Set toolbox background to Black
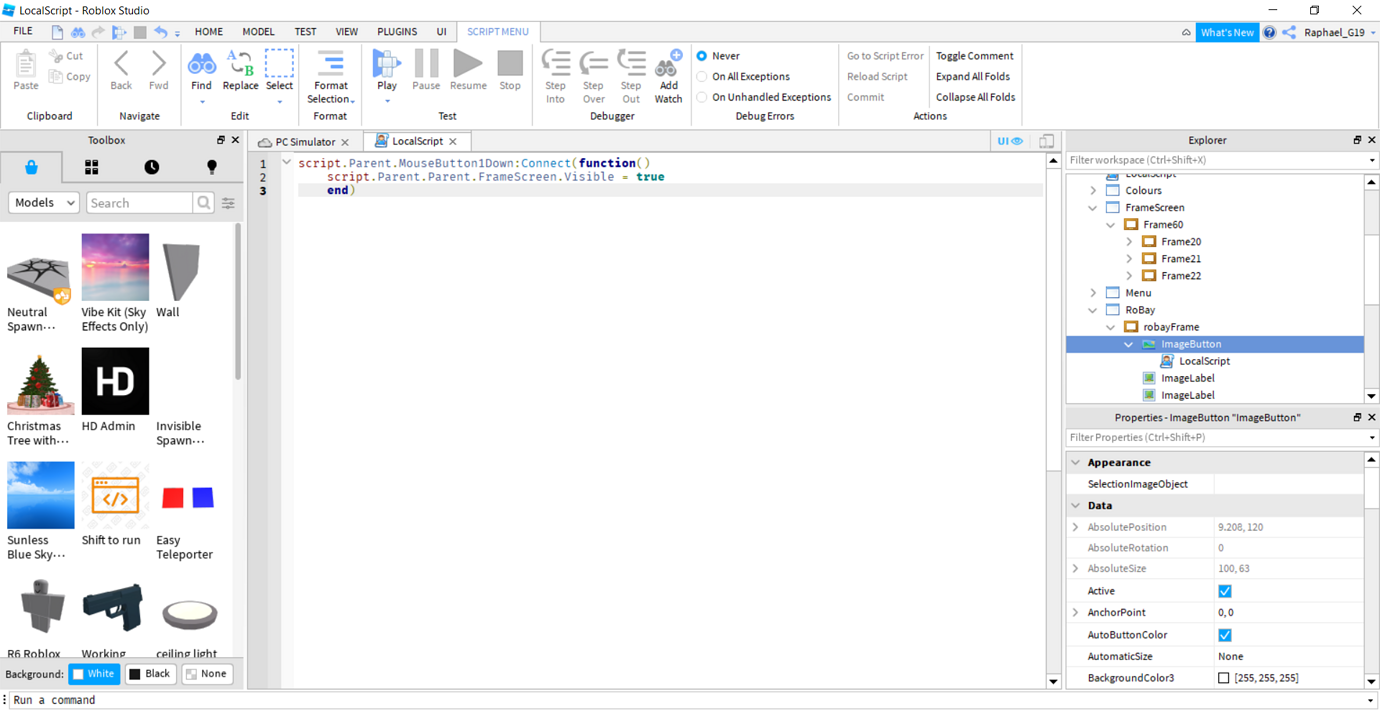The image size is (1380, 718). (151, 674)
